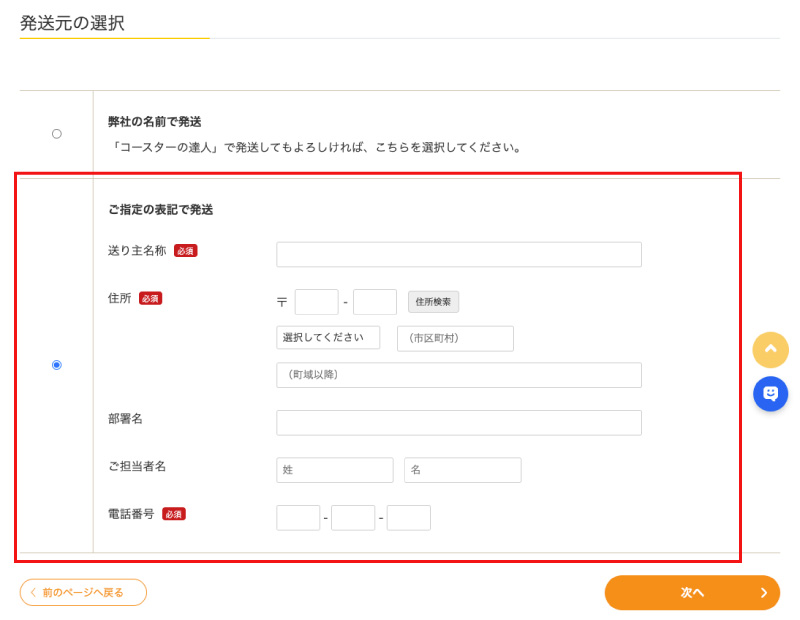Click the ご担当者名 label

tap(137, 466)
